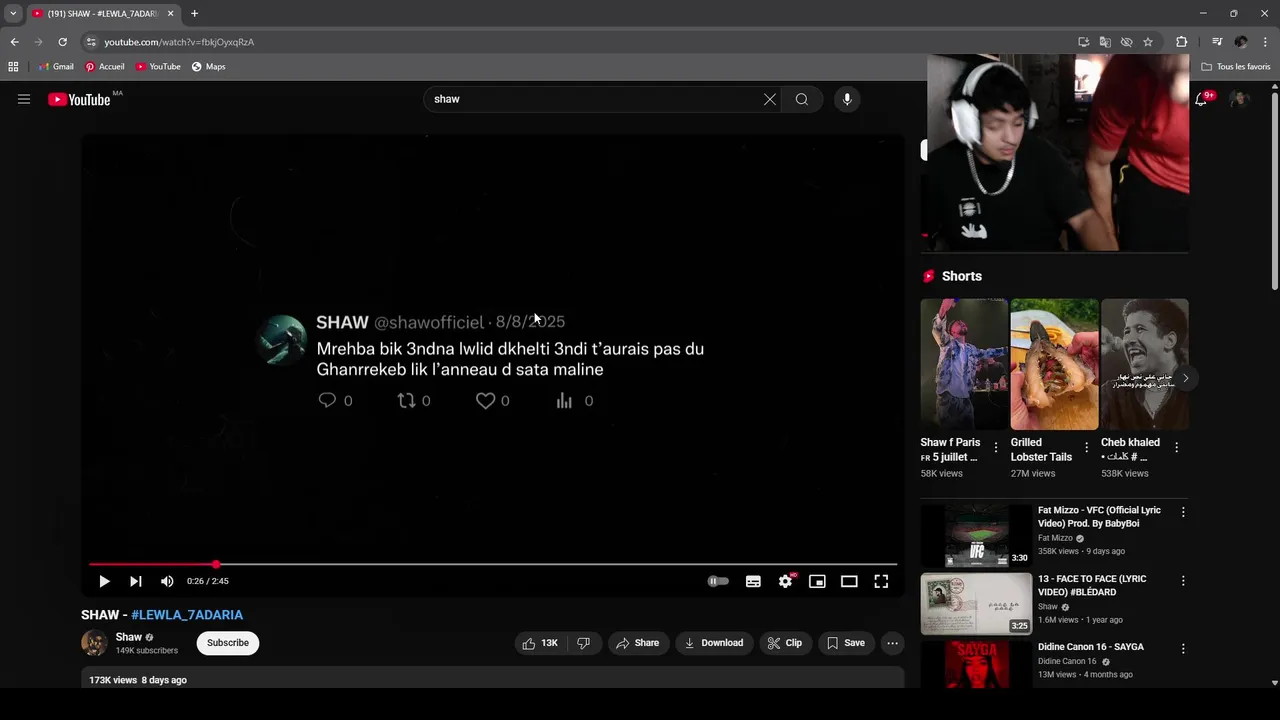Viewport: 1280px width, 720px height.
Task: Show next Shorts with the arrow
Action: pyautogui.click(x=1185, y=378)
